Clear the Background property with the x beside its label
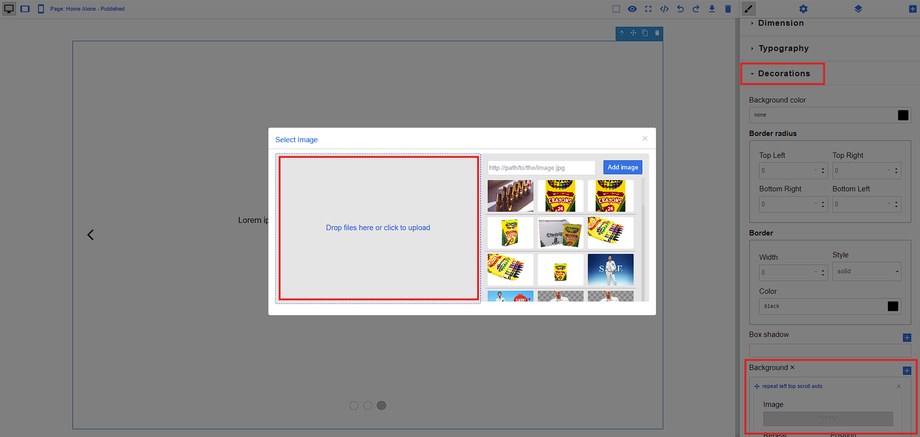This screenshot has width=920, height=437. 792,367
